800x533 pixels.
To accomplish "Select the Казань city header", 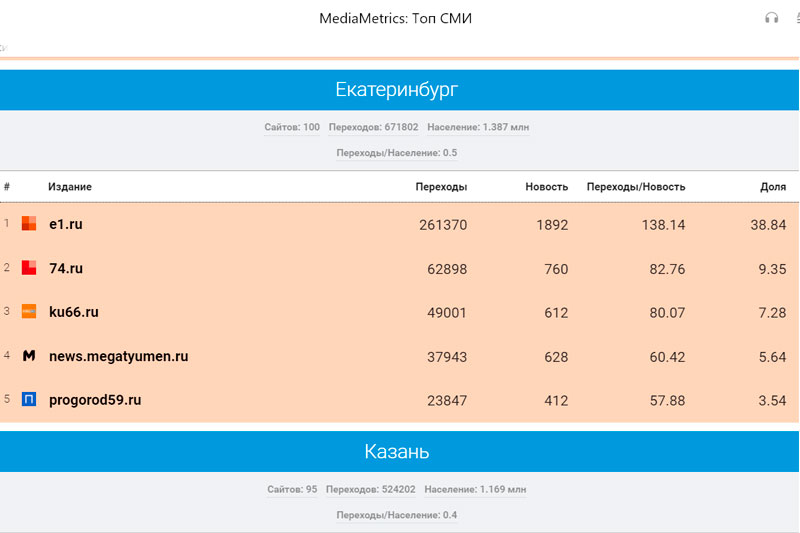I will point(397,452).
